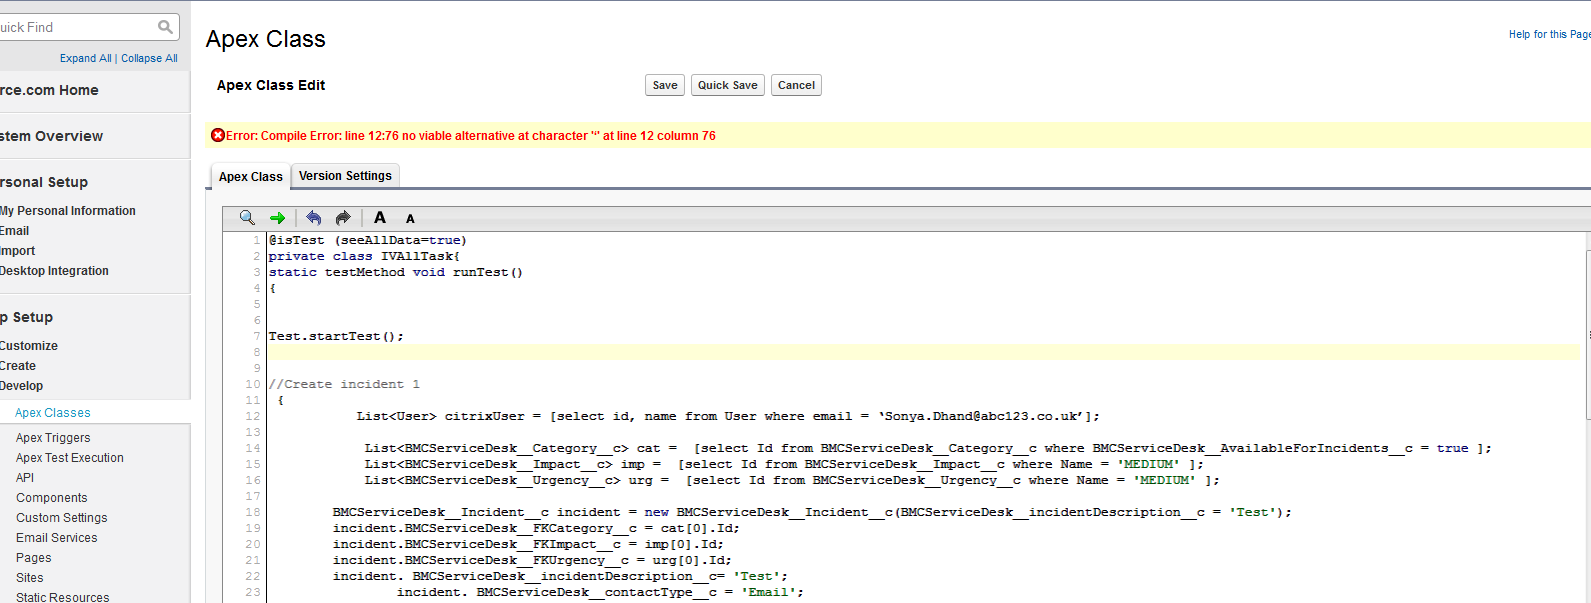Open Email Services in sidebar

point(57,538)
